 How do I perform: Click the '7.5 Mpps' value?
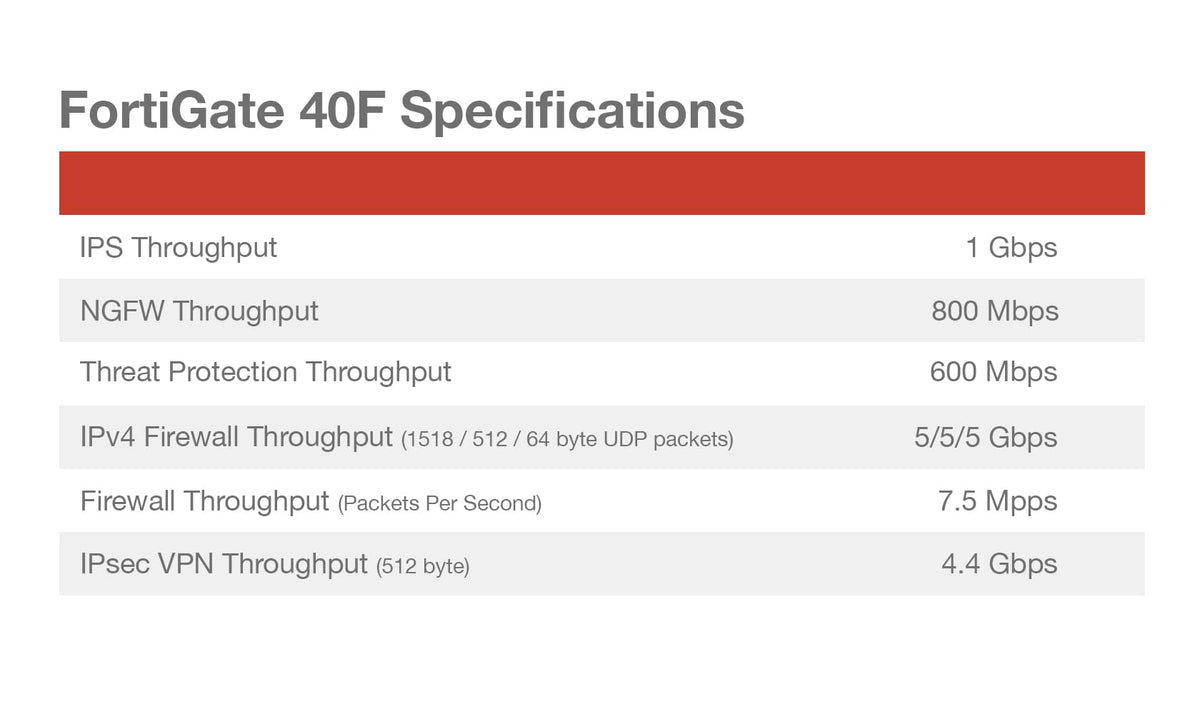click(x=997, y=501)
